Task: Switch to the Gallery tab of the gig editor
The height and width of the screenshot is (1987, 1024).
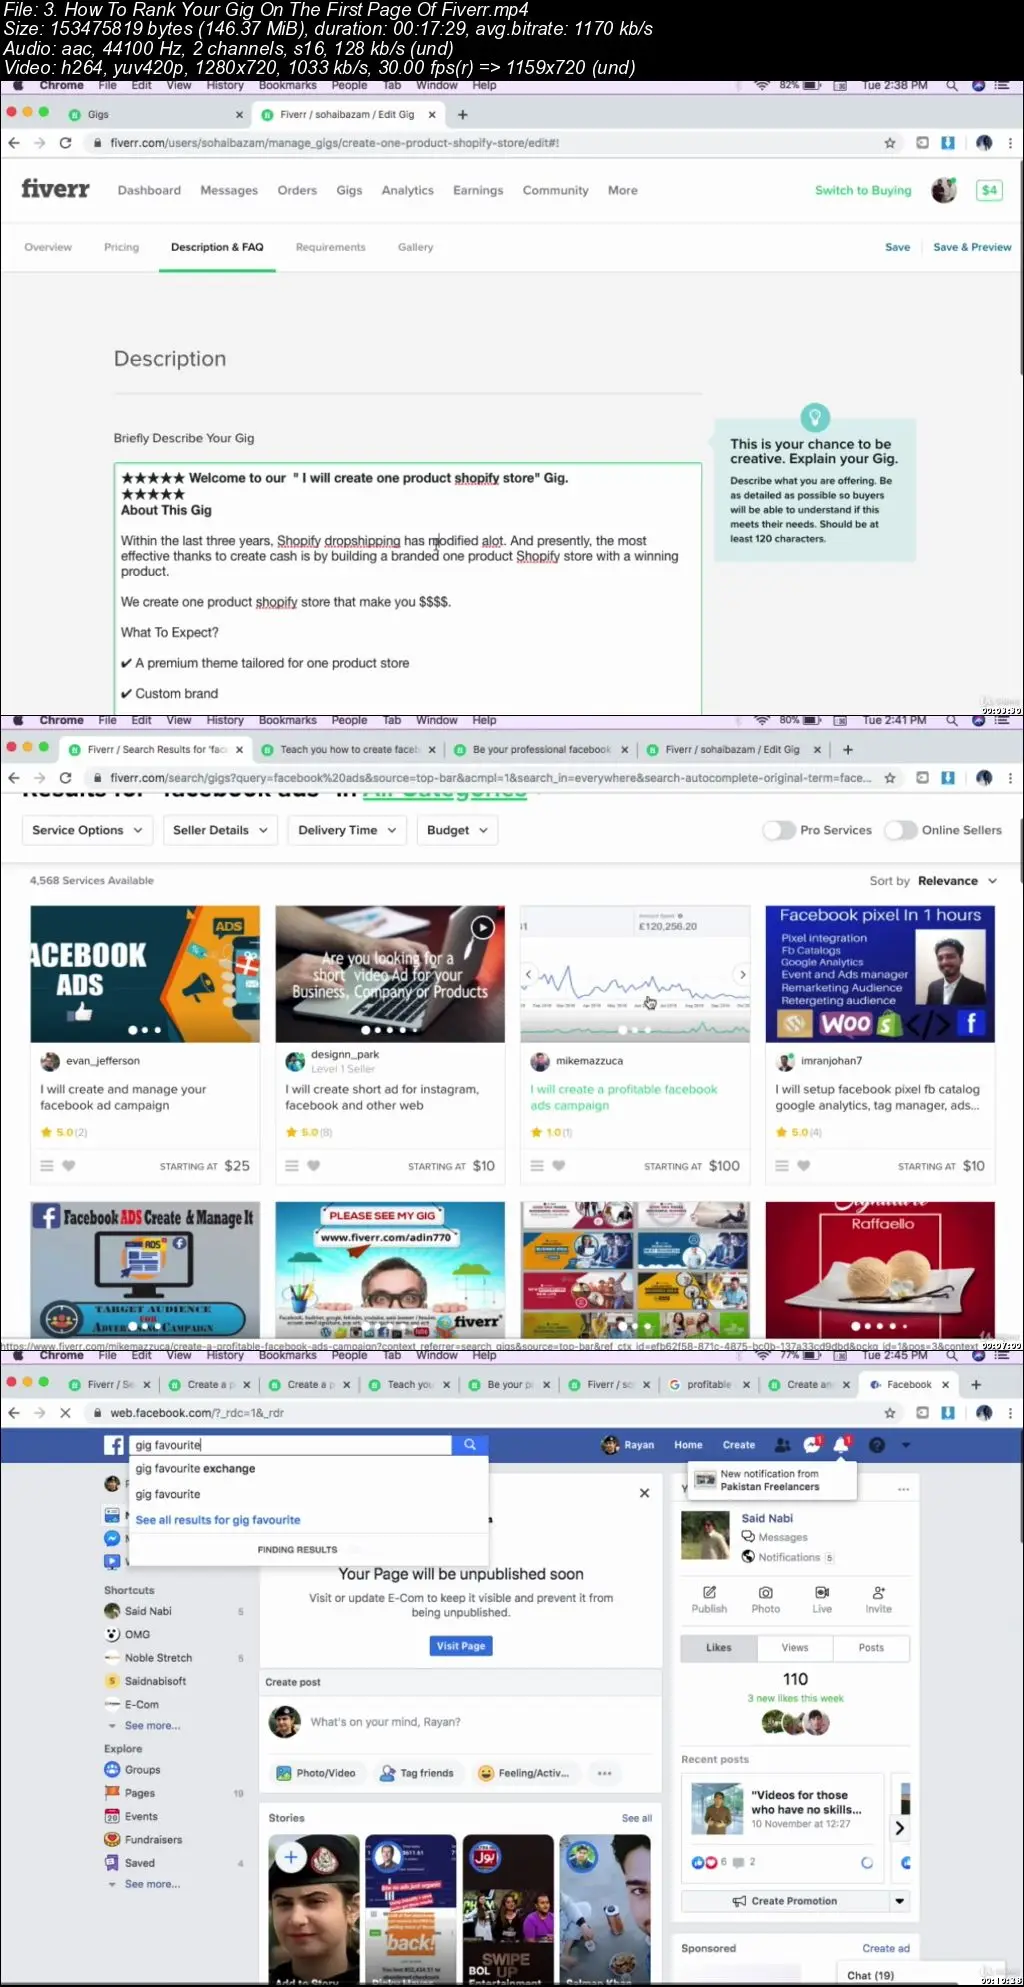Action: click(x=415, y=247)
